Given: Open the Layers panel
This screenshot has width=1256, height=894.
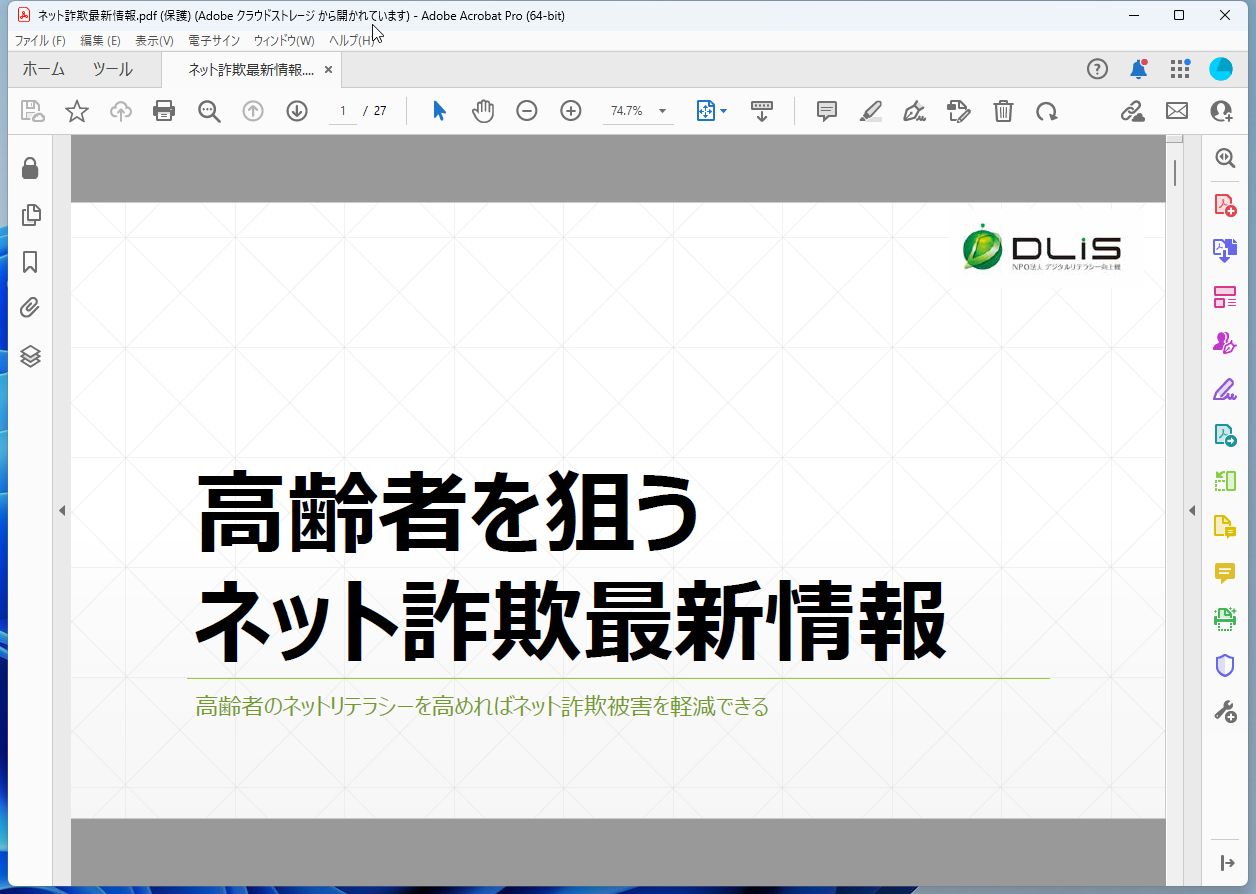Looking at the screenshot, I should [30, 356].
